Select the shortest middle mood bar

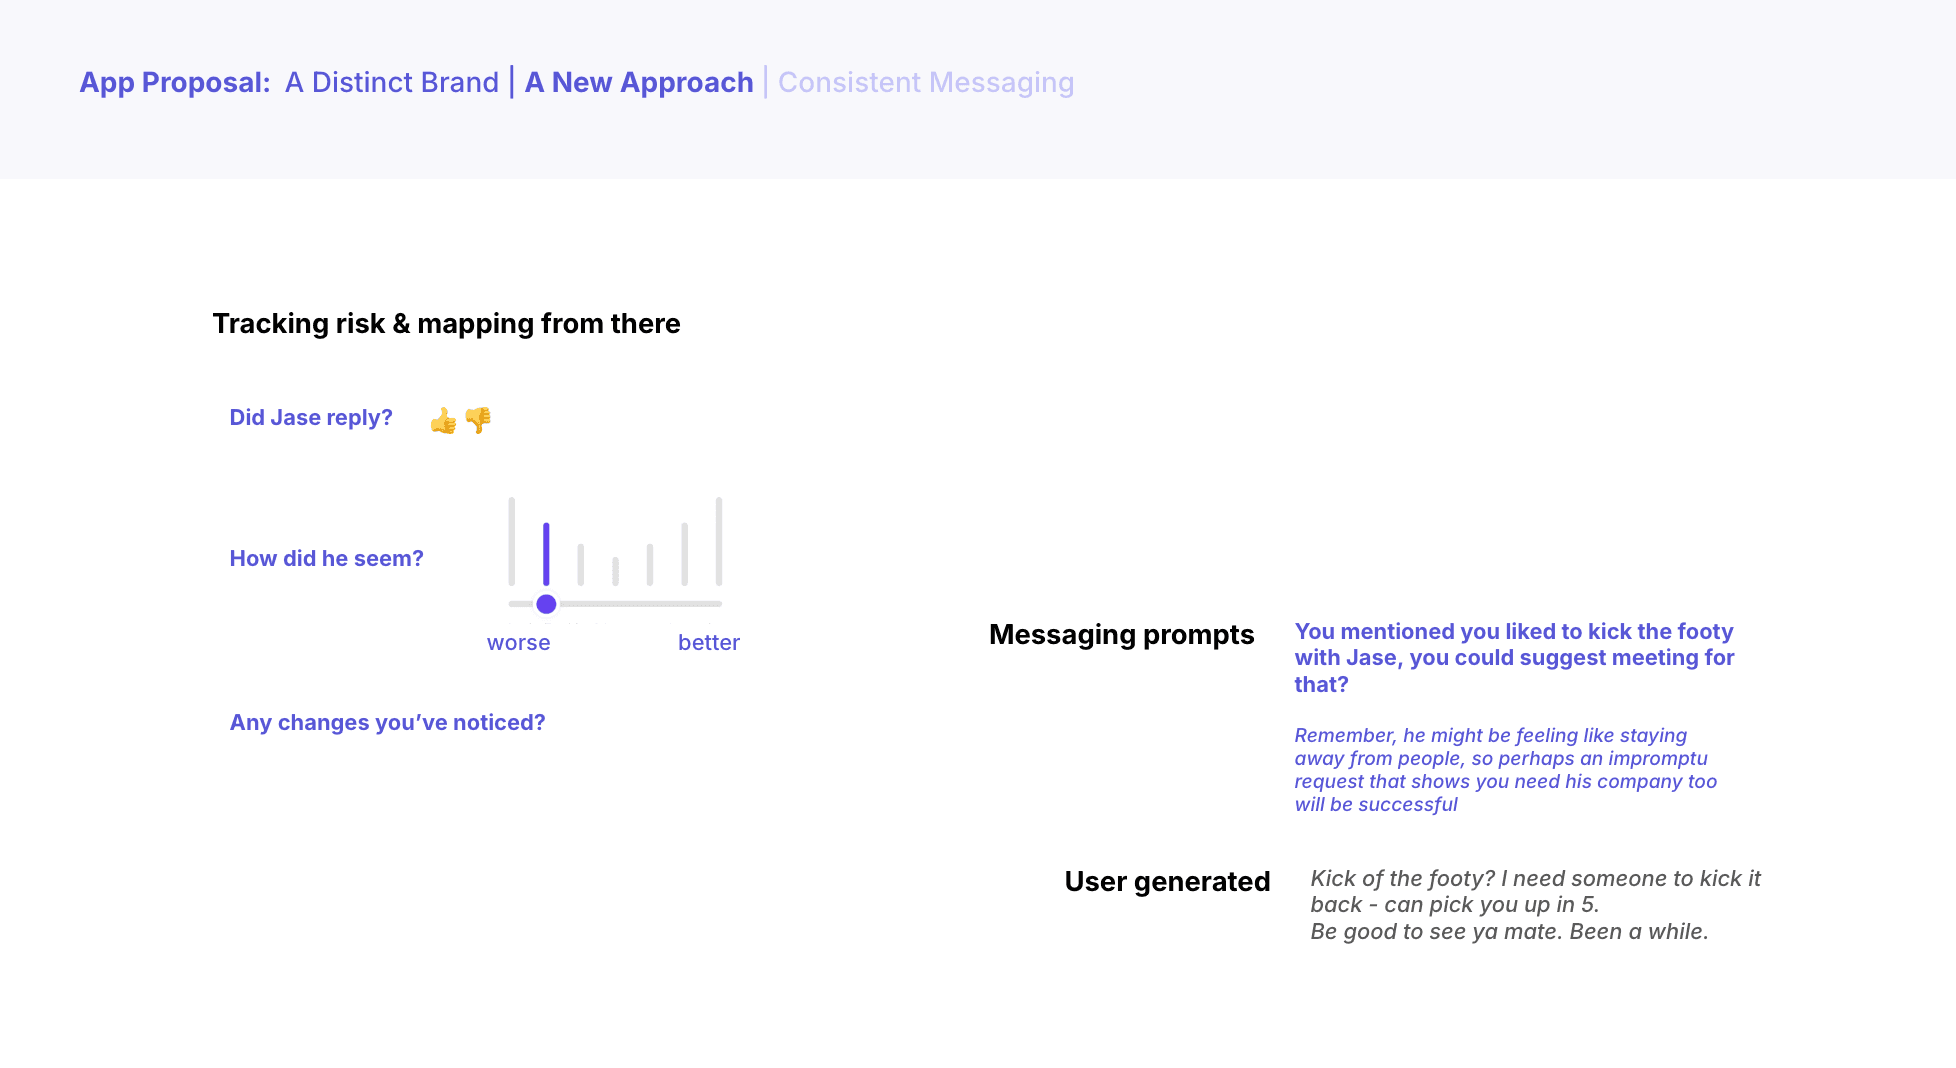tap(615, 571)
